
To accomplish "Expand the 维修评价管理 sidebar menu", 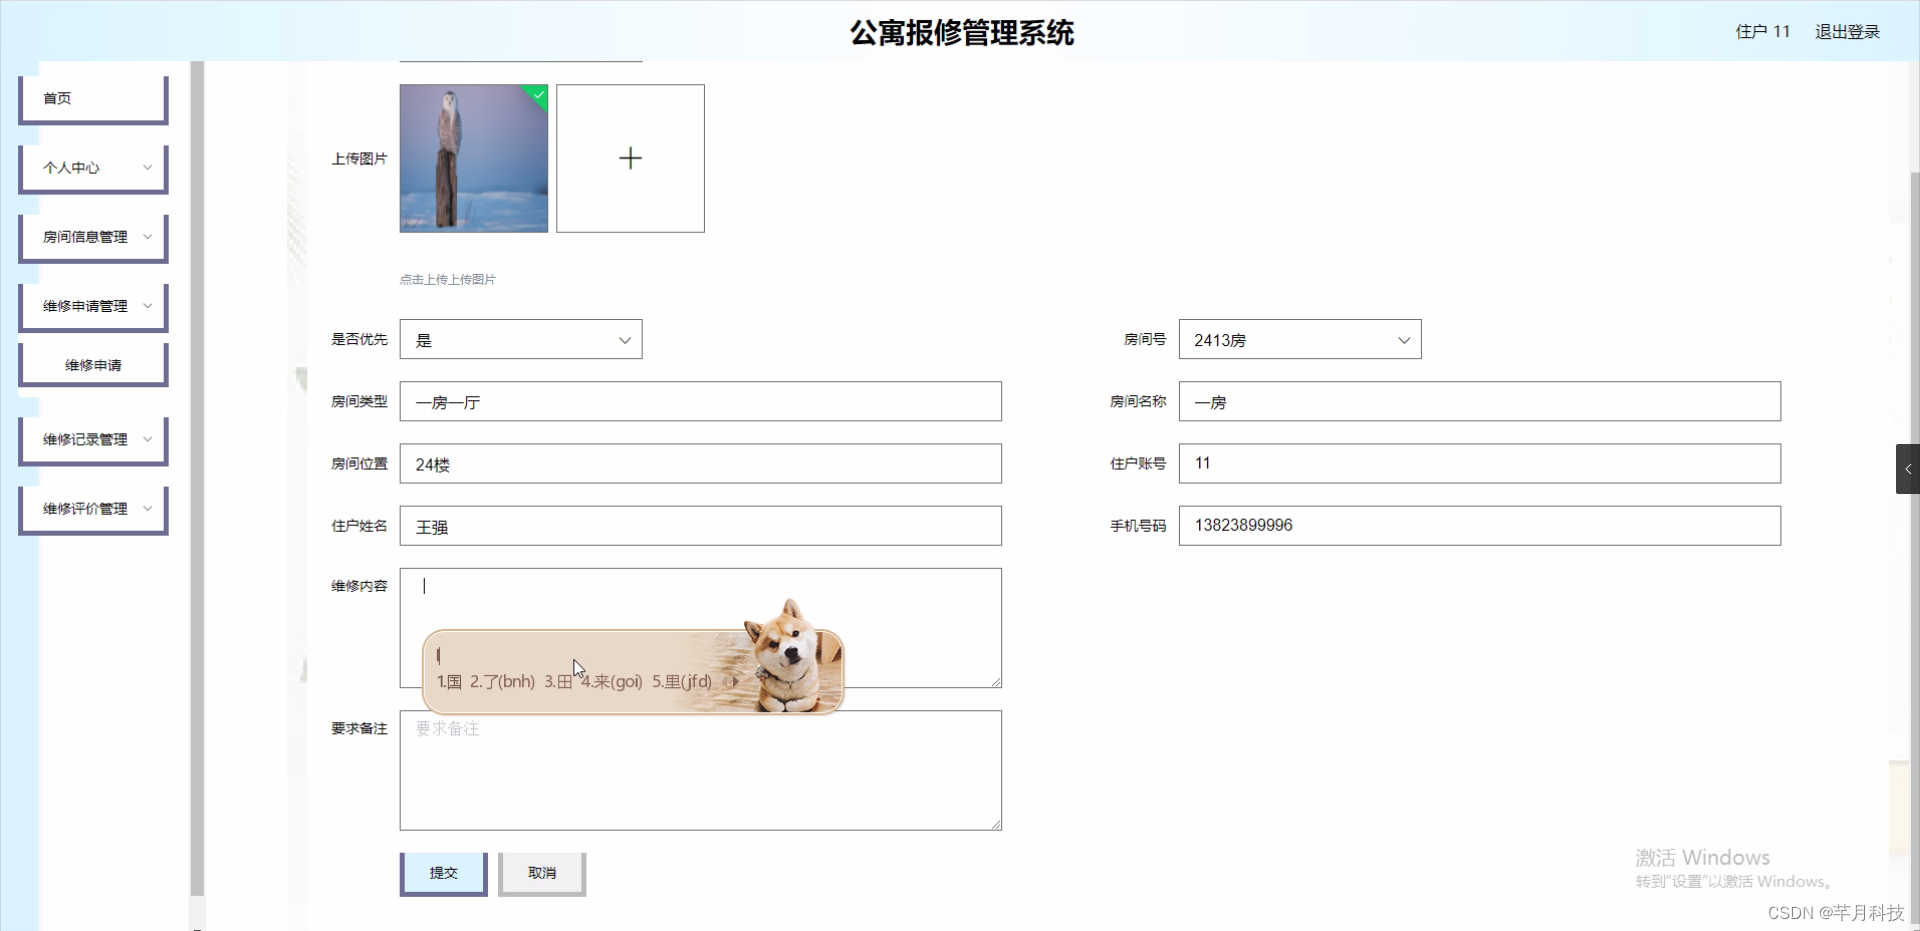I will (x=92, y=509).
